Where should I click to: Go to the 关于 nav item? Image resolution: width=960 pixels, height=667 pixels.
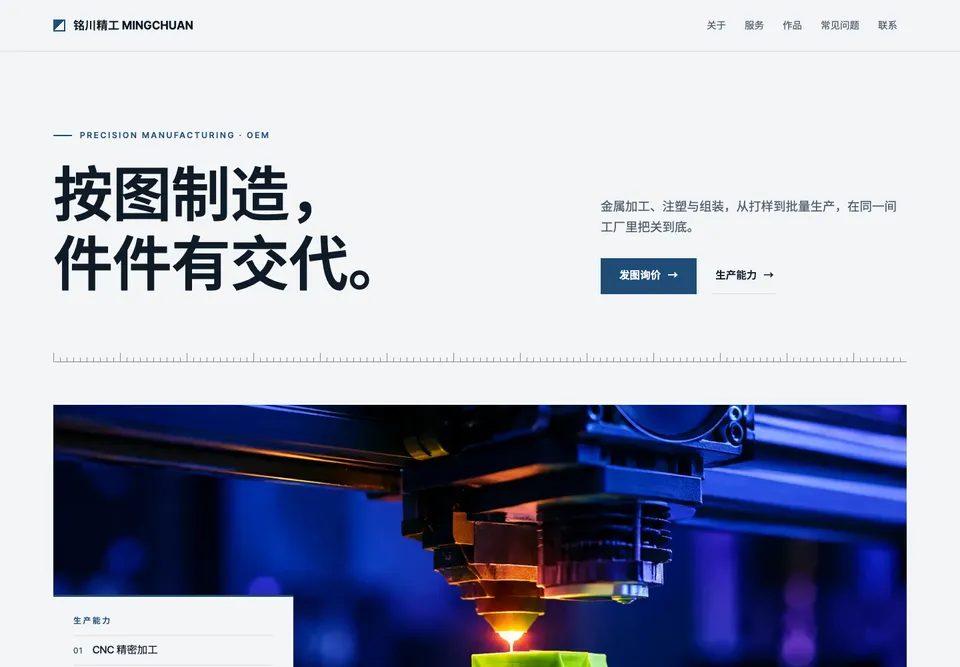[x=716, y=25]
